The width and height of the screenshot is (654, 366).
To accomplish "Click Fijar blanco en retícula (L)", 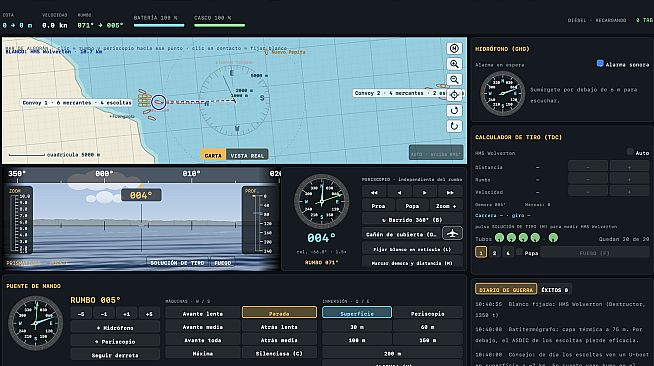I will coord(412,249).
